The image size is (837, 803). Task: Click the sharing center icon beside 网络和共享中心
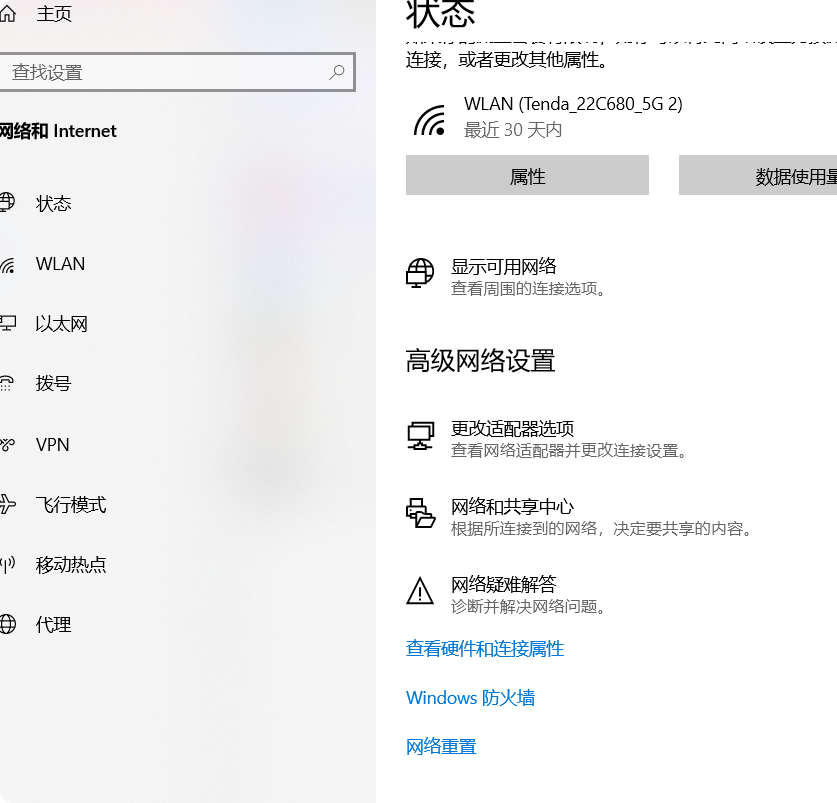pyautogui.click(x=420, y=513)
